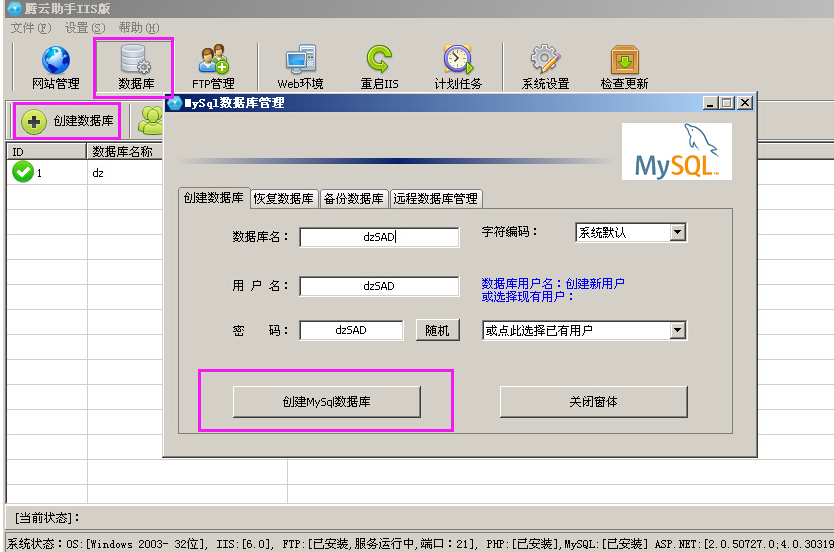Click the ID value 1 in the first row

pyautogui.click(x=39, y=173)
